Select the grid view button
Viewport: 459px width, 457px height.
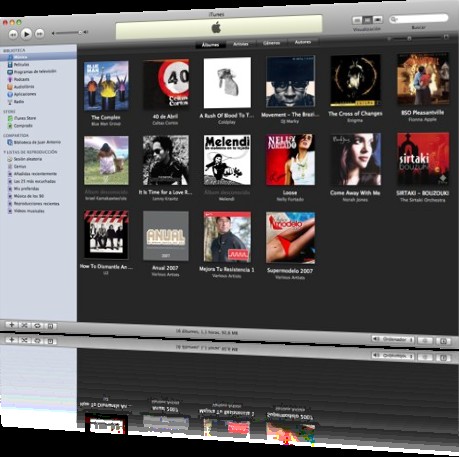(367, 20)
